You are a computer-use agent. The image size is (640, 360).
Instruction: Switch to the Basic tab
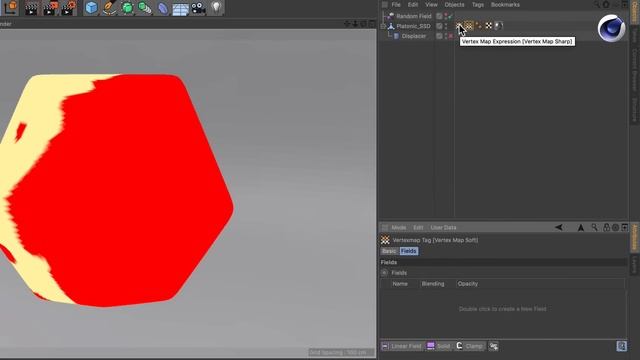[389, 251]
